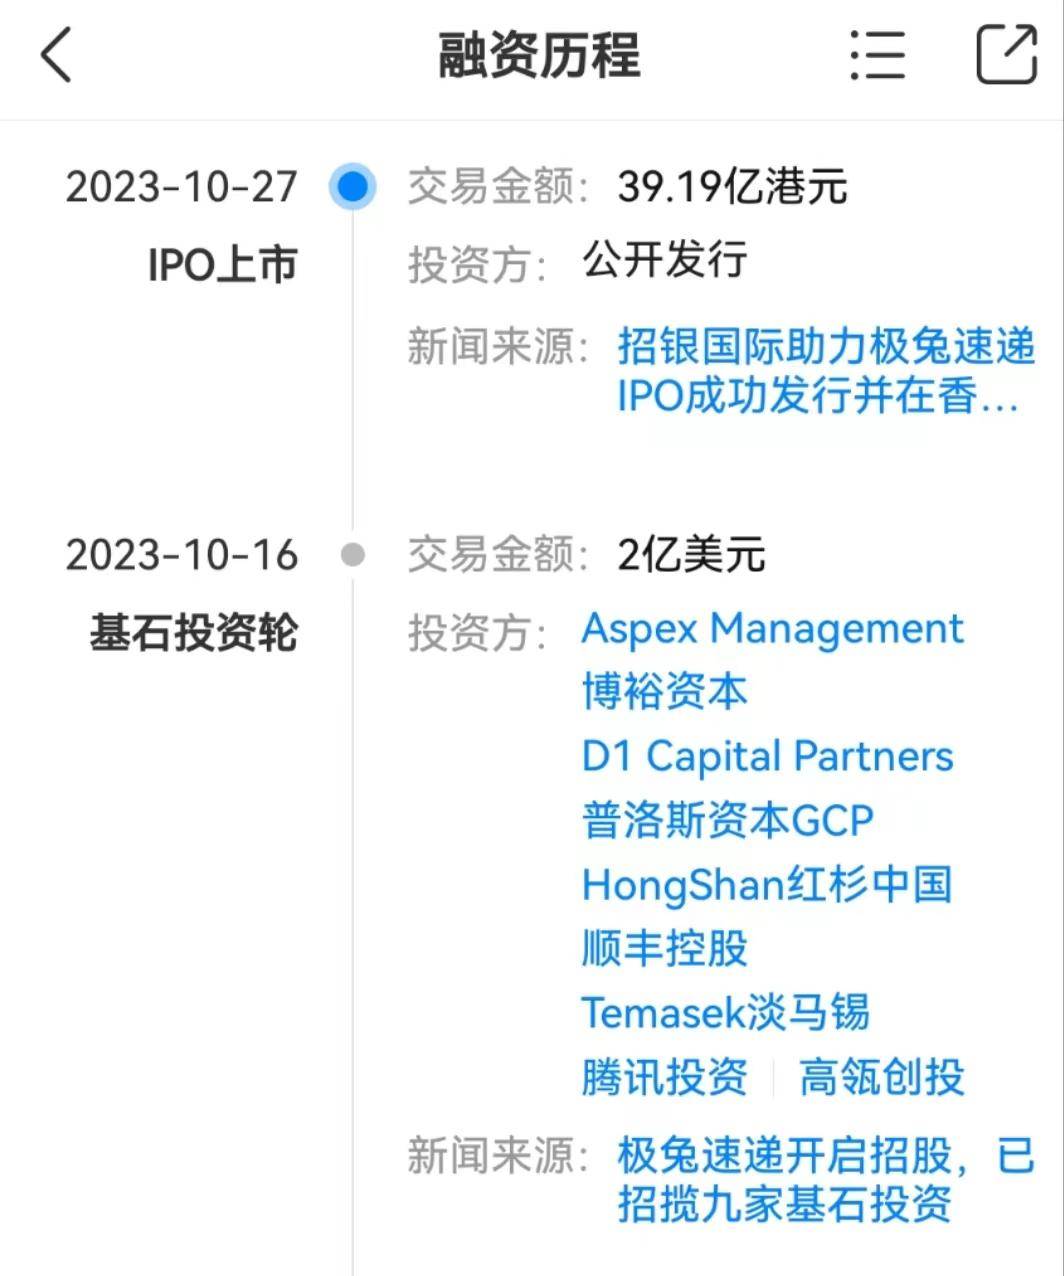Open investor Temasek淡马锡

point(725,1013)
